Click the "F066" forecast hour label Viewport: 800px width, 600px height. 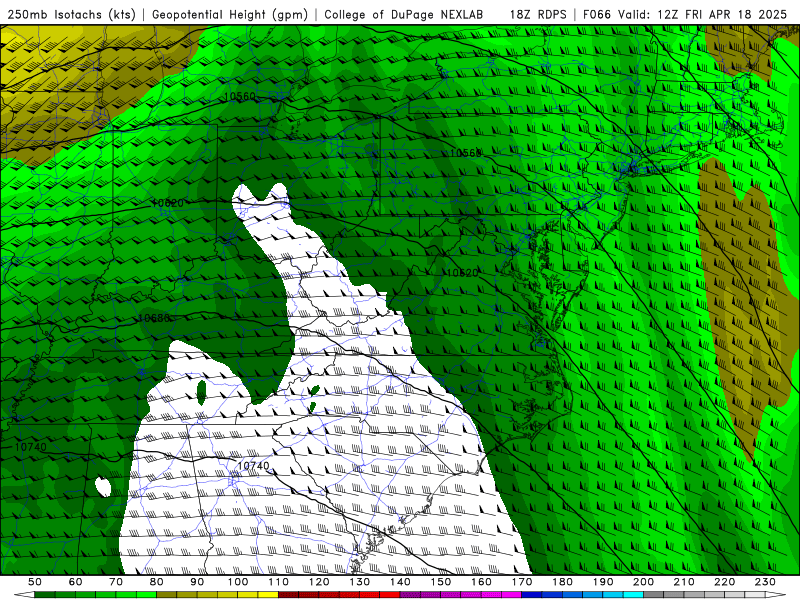(597, 14)
